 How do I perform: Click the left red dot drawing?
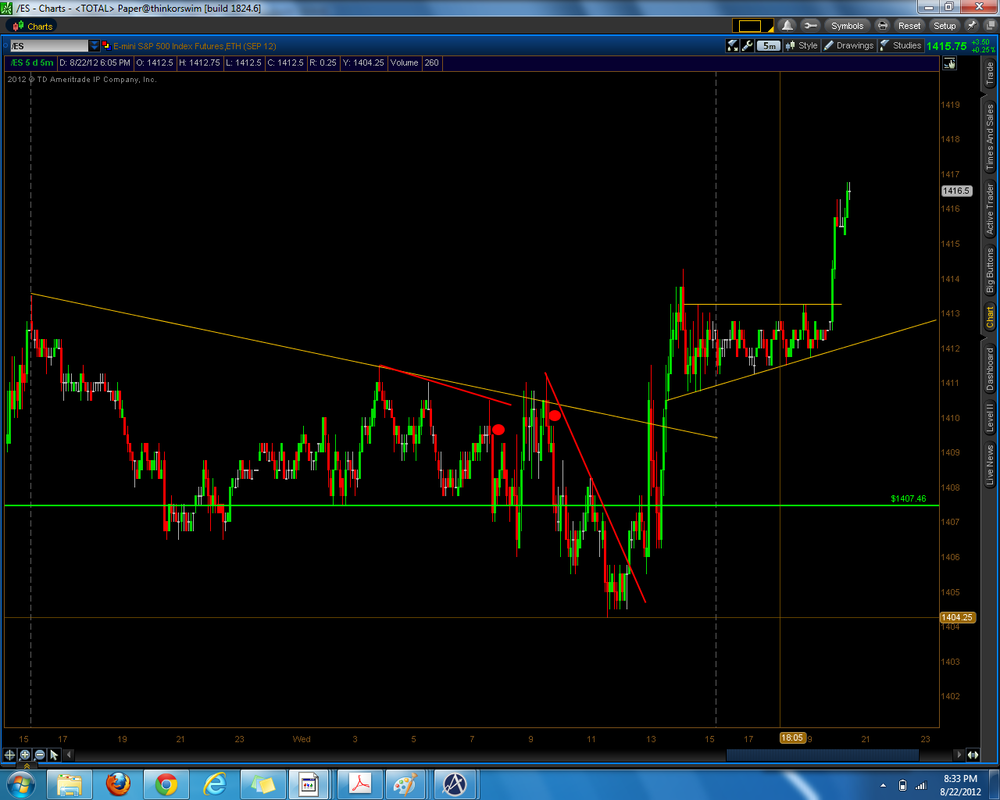click(498, 429)
